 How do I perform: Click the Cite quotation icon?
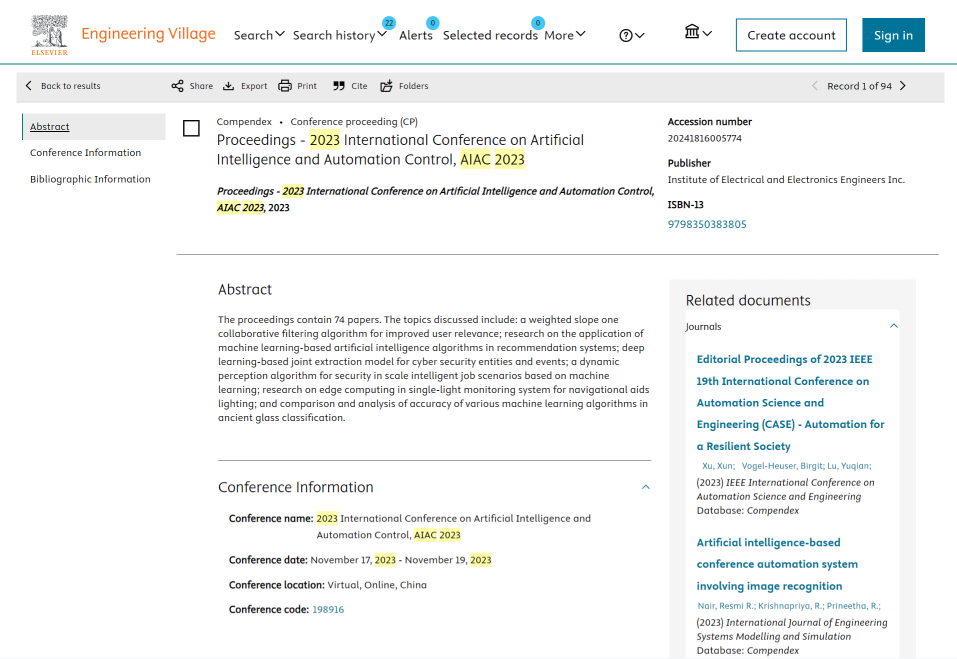pos(339,86)
